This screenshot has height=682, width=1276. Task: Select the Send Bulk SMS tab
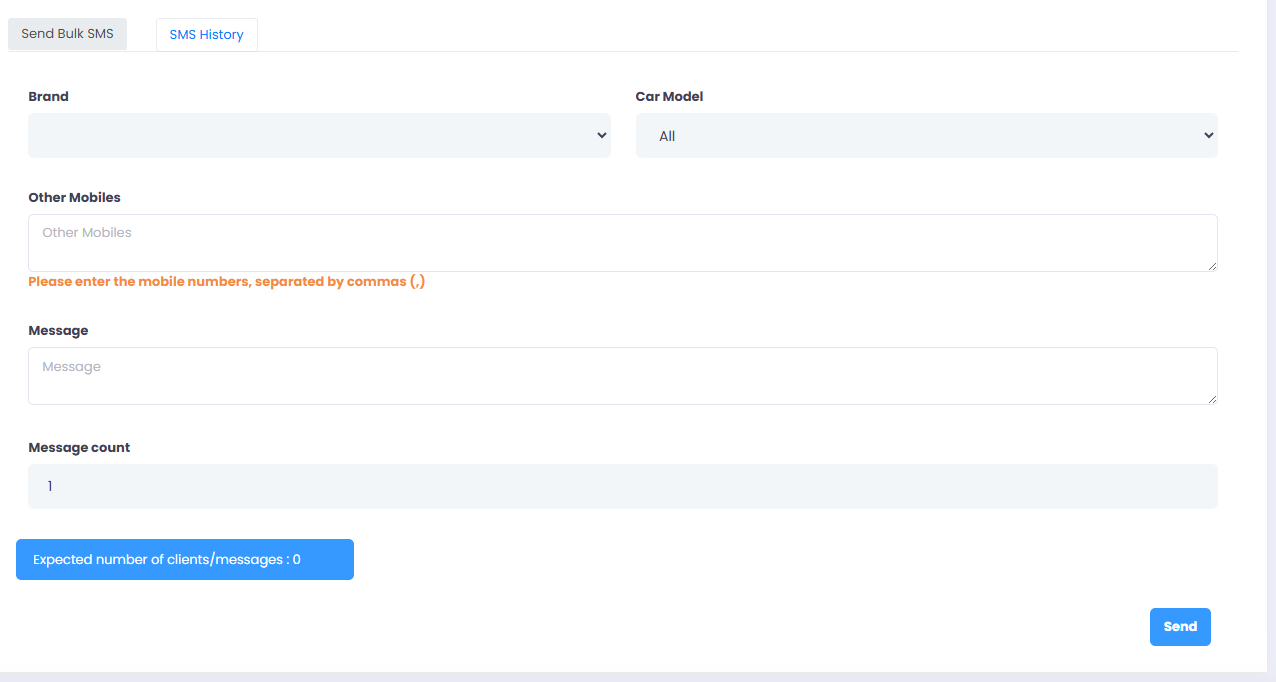click(x=67, y=33)
